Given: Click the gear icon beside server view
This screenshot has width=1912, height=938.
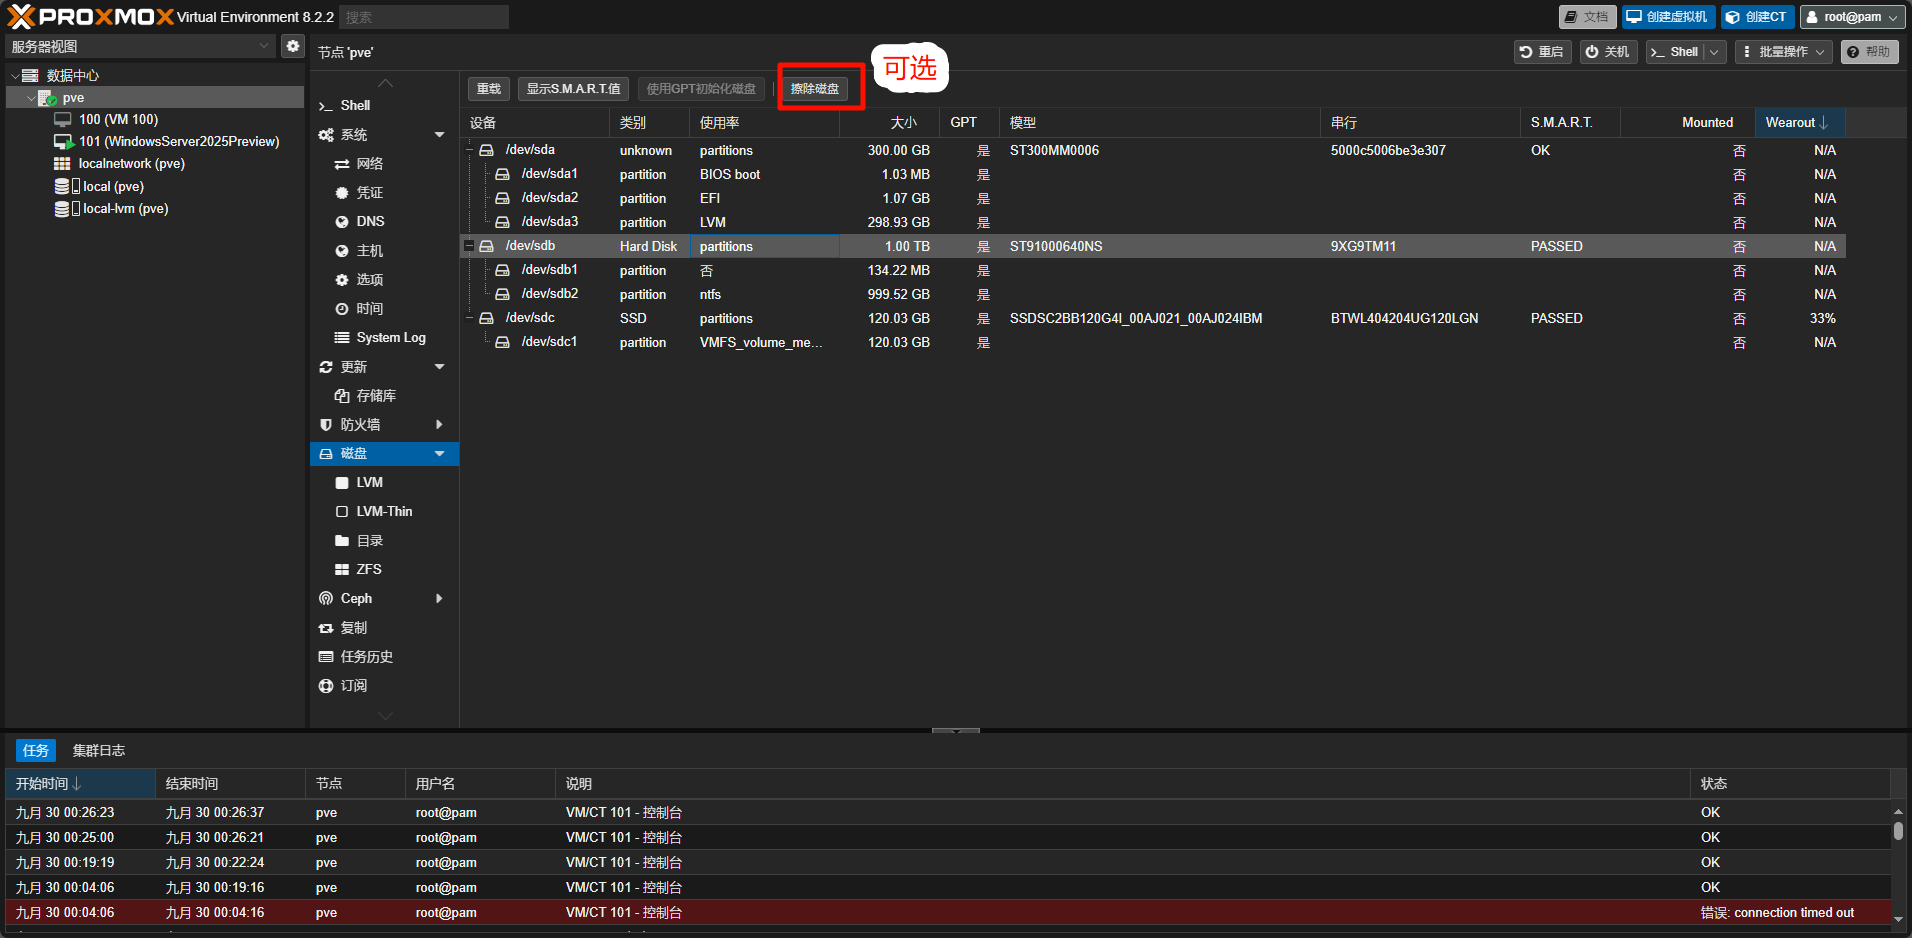Looking at the screenshot, I should [292, 46].
